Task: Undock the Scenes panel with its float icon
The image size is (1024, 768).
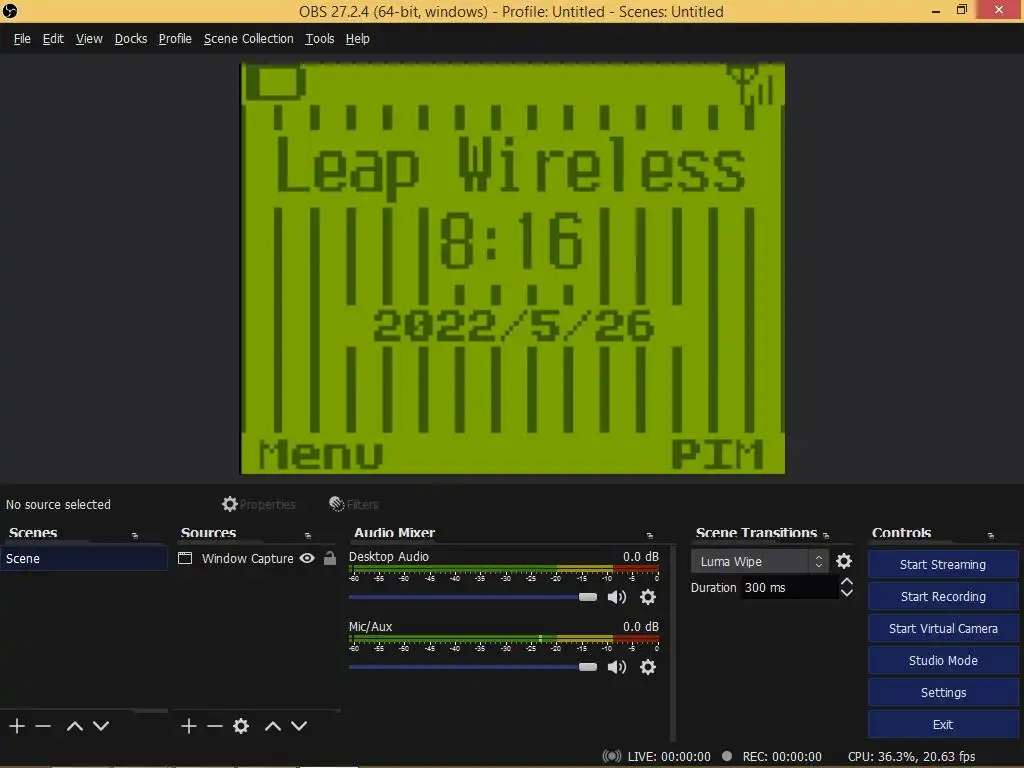Action: tap(135, 536)
